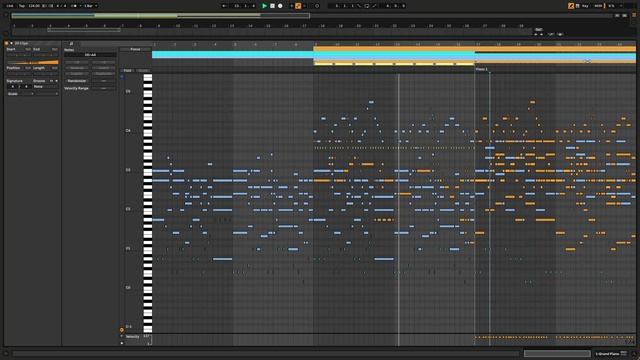Image resolution: width=640 pixels, height=360 pixels.
Task: Click the horizontal scrollbar at the bottom
Action: tap(266, 353)
